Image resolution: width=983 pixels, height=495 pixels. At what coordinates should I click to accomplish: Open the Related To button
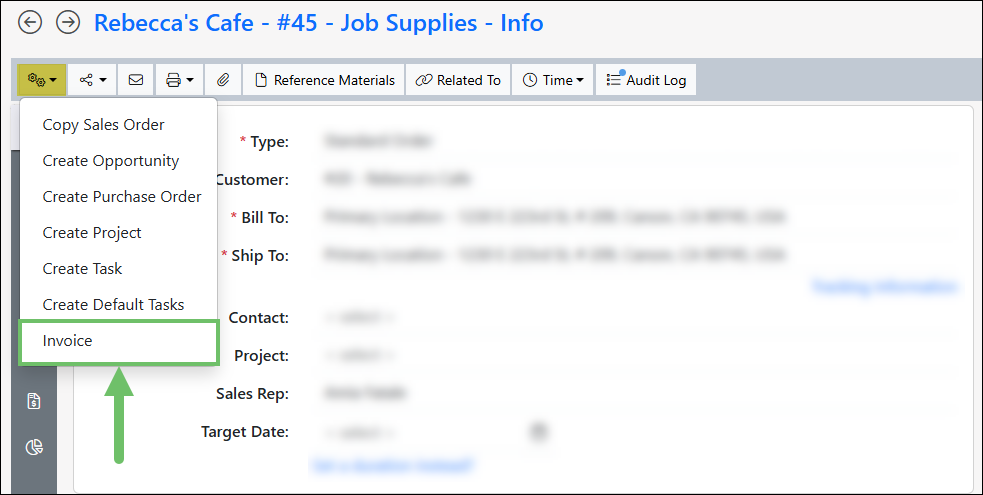(458, 80)
